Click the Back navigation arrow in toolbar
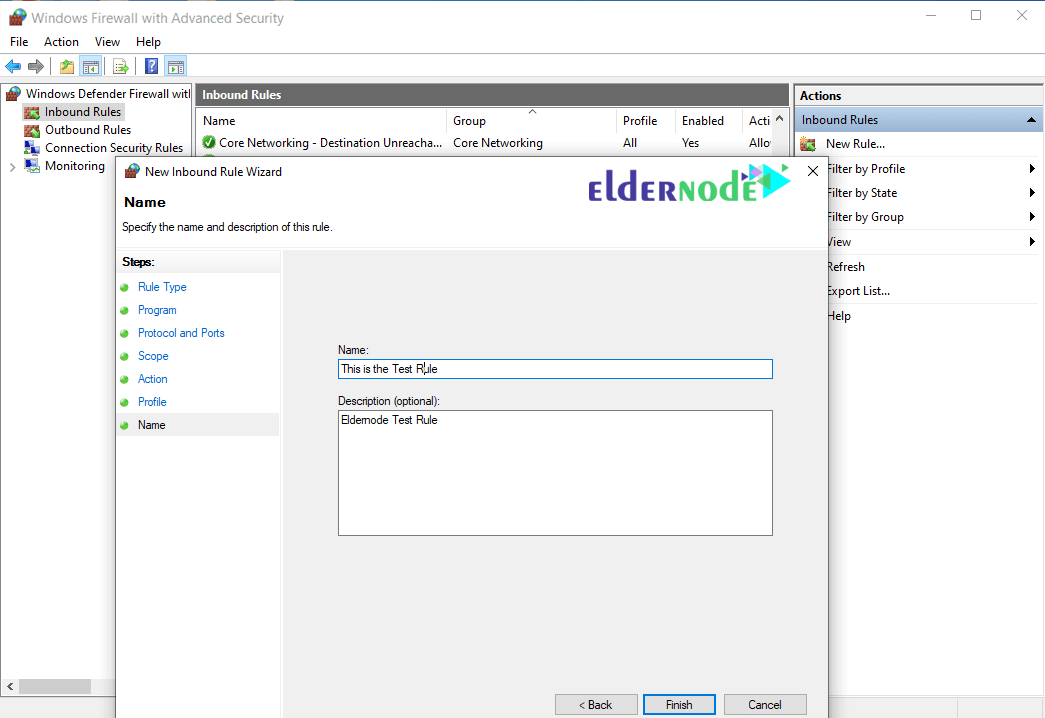Image resolution: width=1045 pixels, height=718 pixels. (x=13, y=66)
